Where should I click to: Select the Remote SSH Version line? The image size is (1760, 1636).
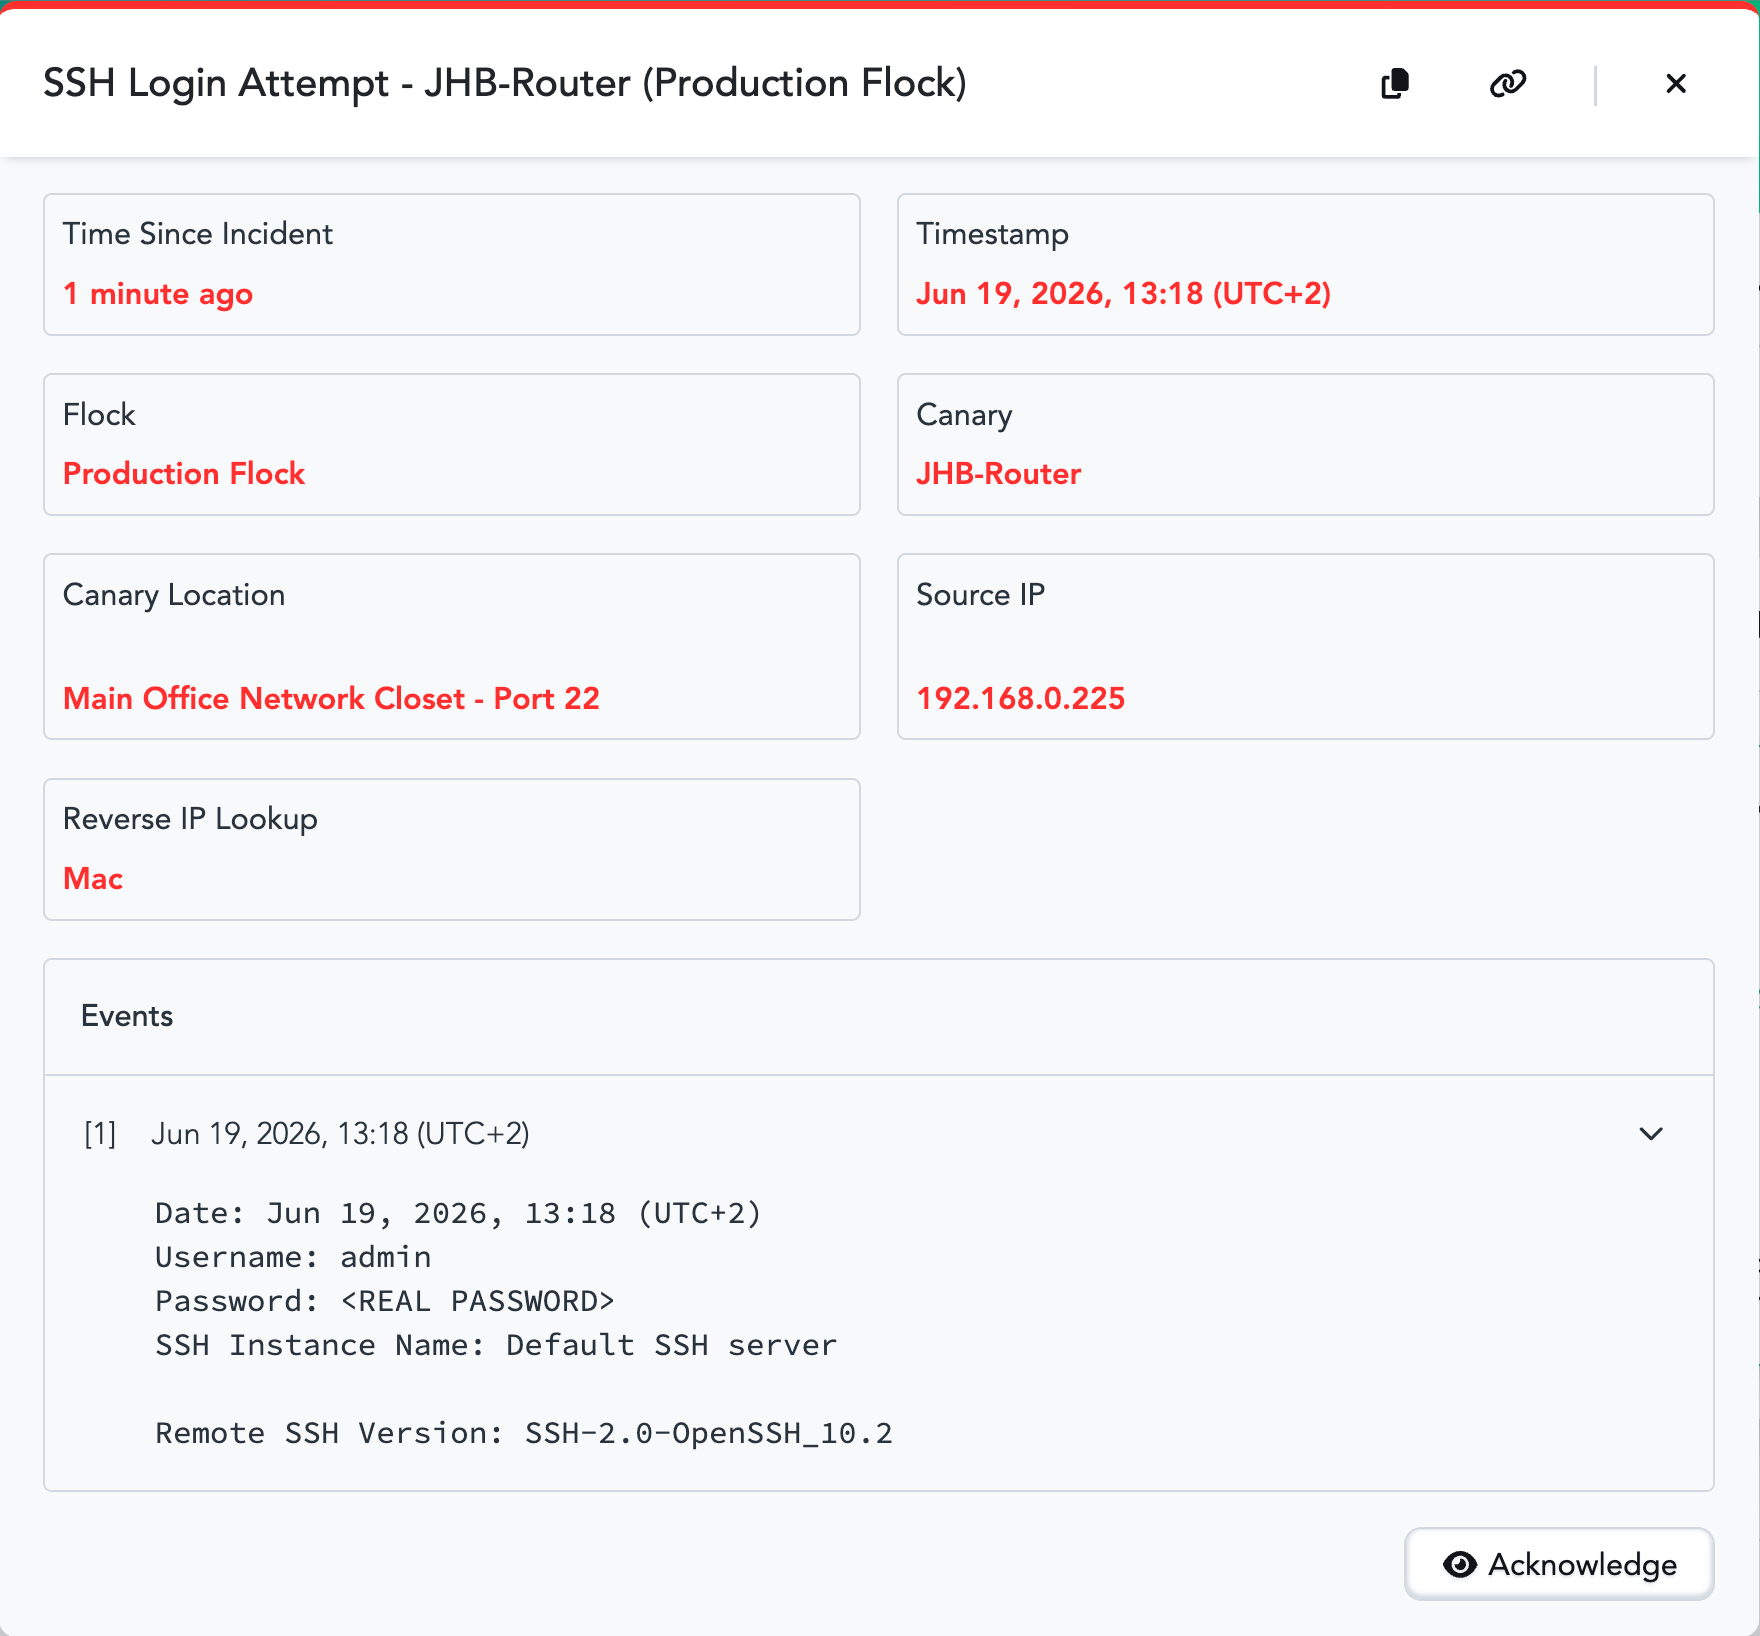(x=524, y=1433)
